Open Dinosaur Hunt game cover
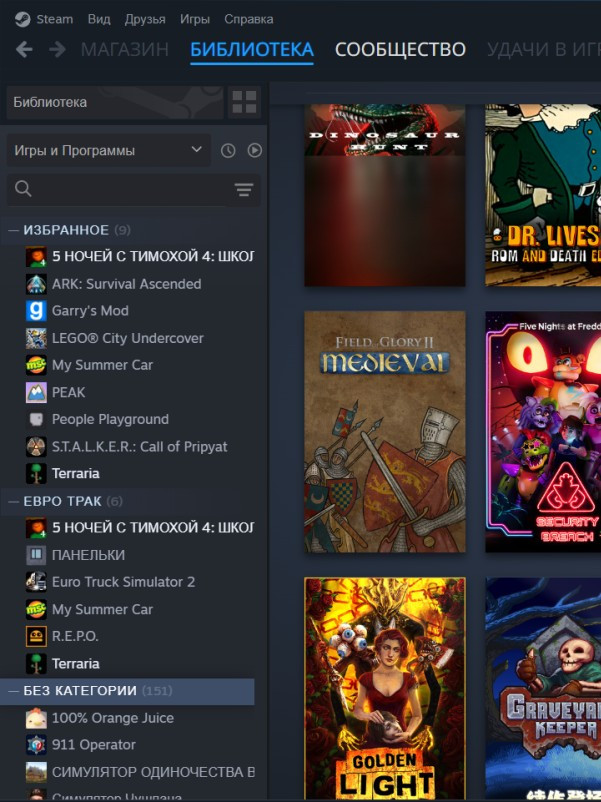Screen dimensions: 601x802 point(385,195)
